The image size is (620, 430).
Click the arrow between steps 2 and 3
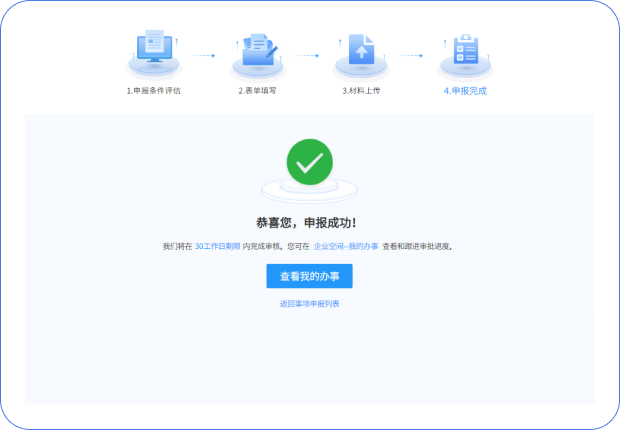click(308, 56)
